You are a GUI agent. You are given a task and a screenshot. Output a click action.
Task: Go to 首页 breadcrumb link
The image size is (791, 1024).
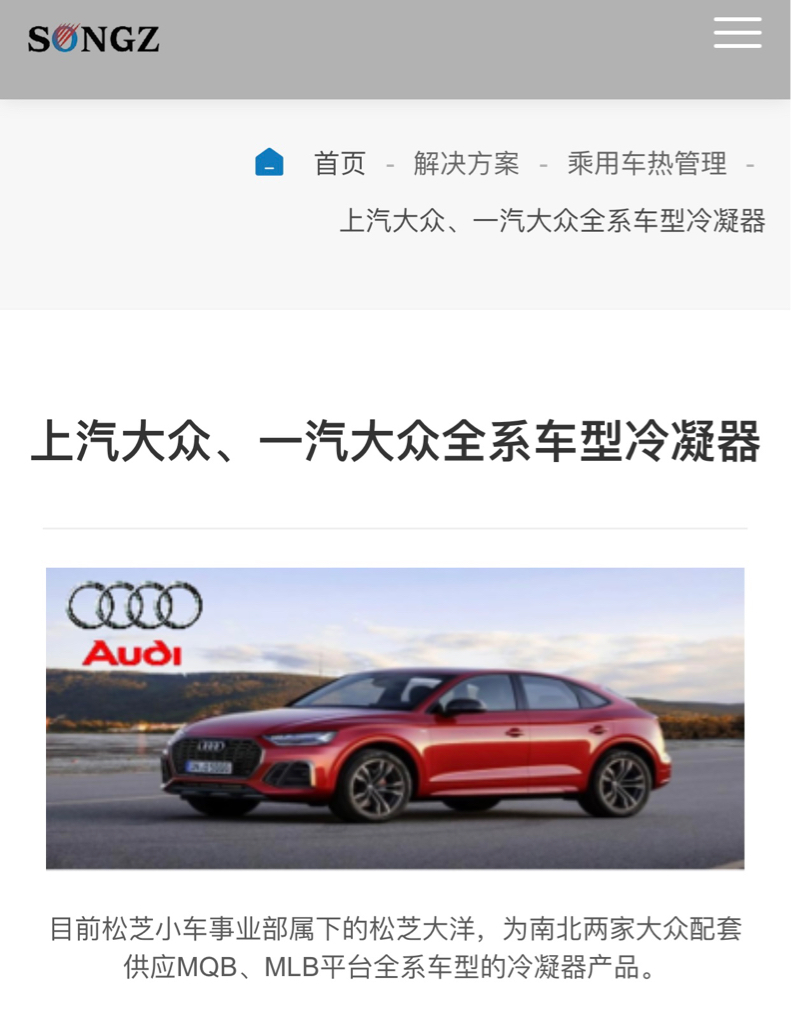[x=340, y=163]
